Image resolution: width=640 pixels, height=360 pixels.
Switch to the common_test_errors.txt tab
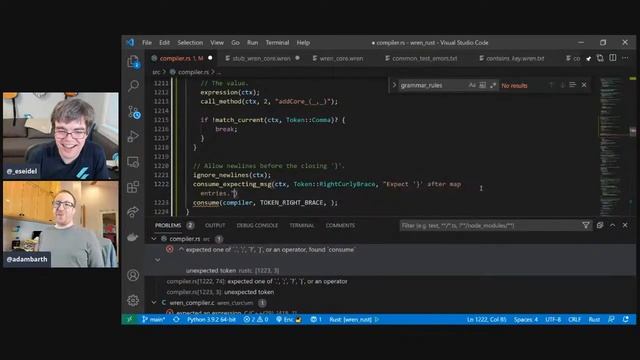click(x=424, y=58)
